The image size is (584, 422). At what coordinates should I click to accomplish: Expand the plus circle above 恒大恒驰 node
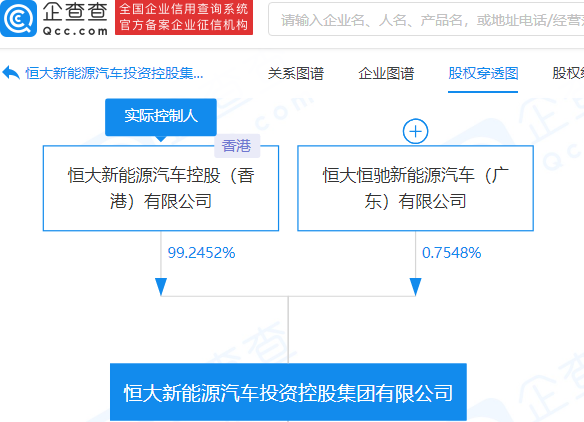[415, 131]
